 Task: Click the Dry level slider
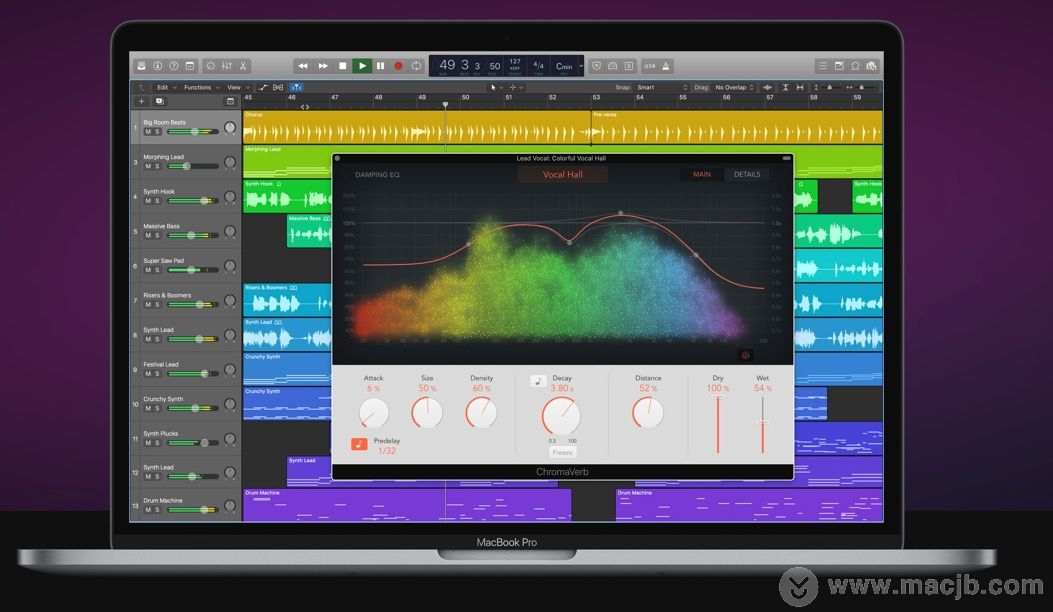[718, 425]
